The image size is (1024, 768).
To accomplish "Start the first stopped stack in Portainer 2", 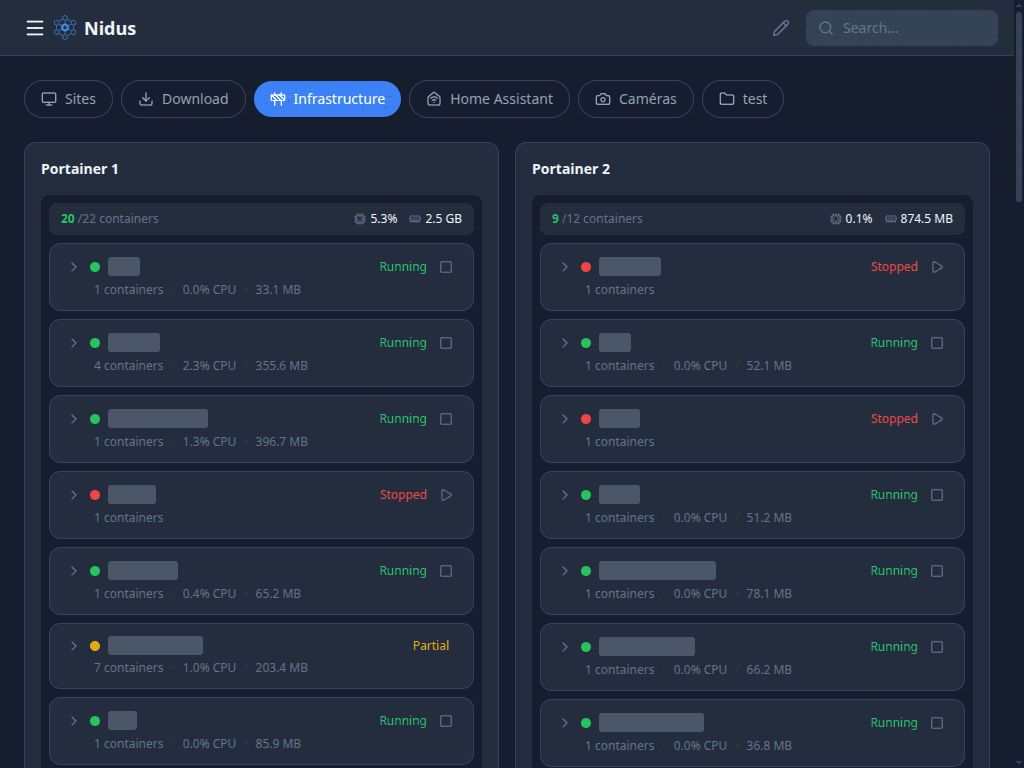I will click(x=937, y=267).
